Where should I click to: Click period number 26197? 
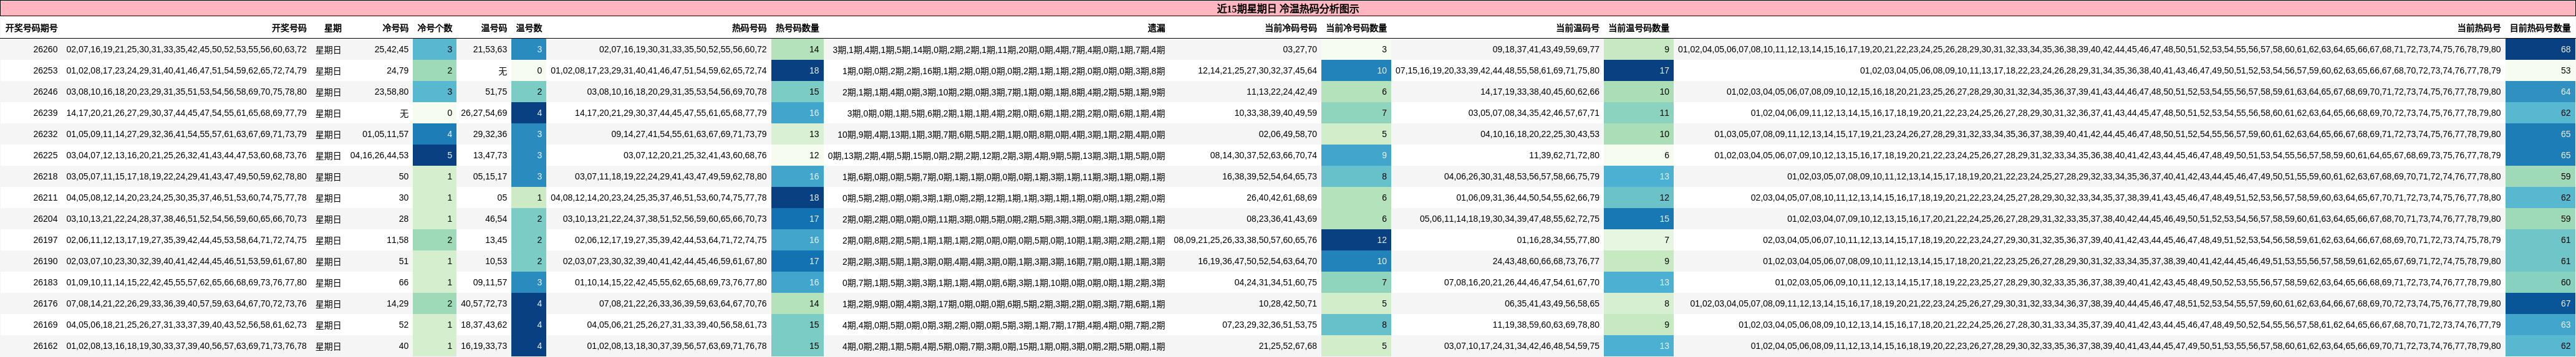coord(45,240)
